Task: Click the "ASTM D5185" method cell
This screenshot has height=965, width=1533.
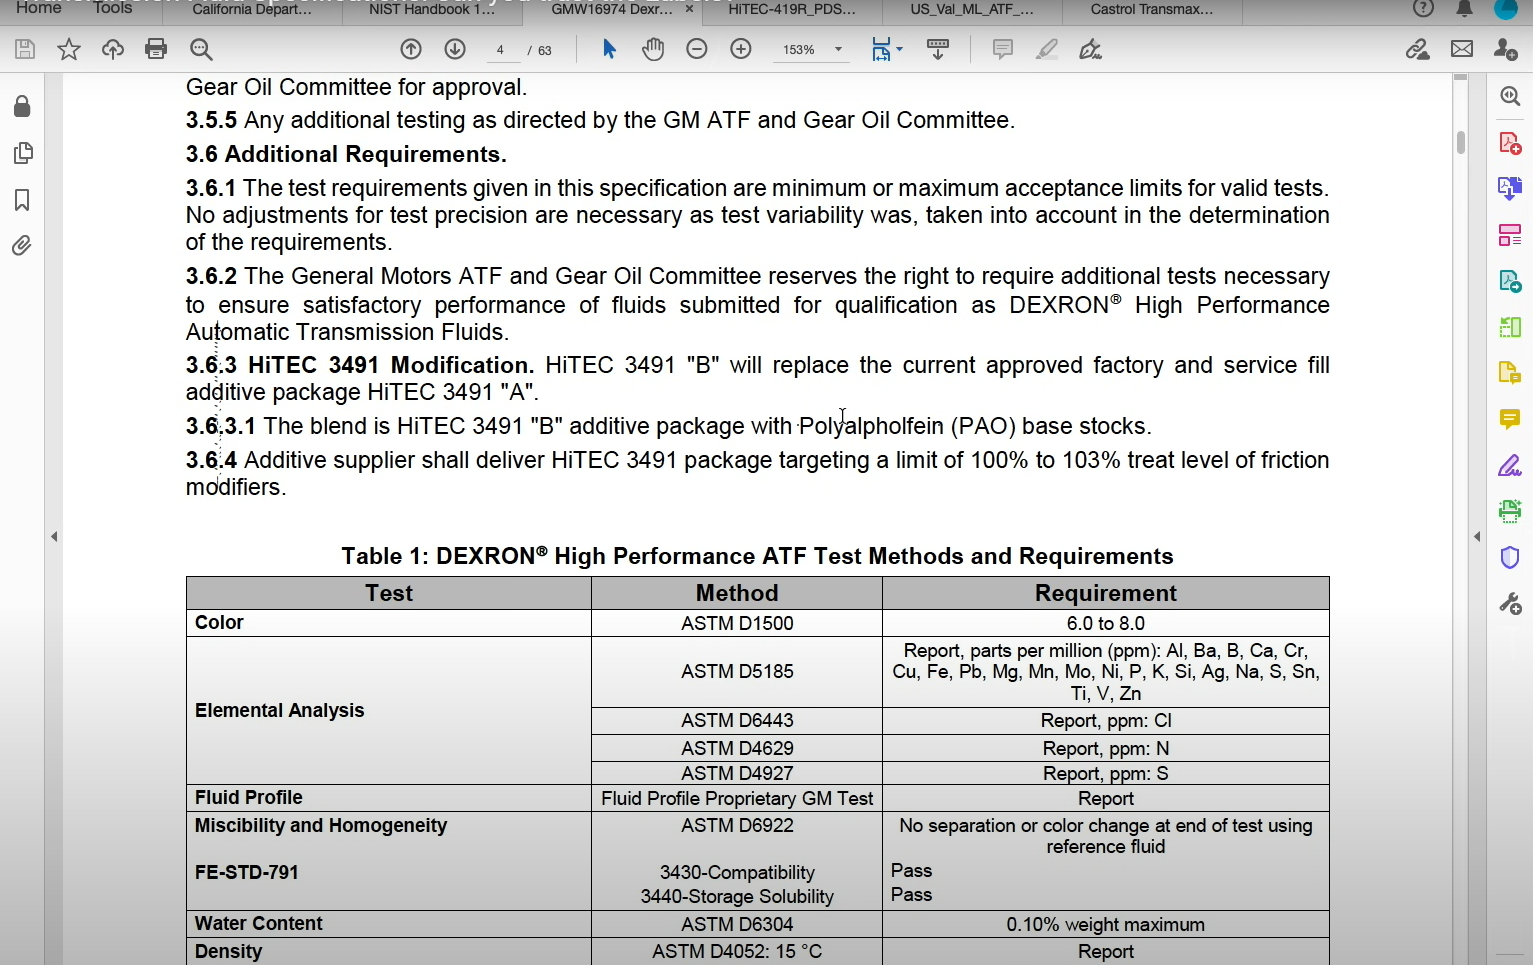Action: (737, 672)
